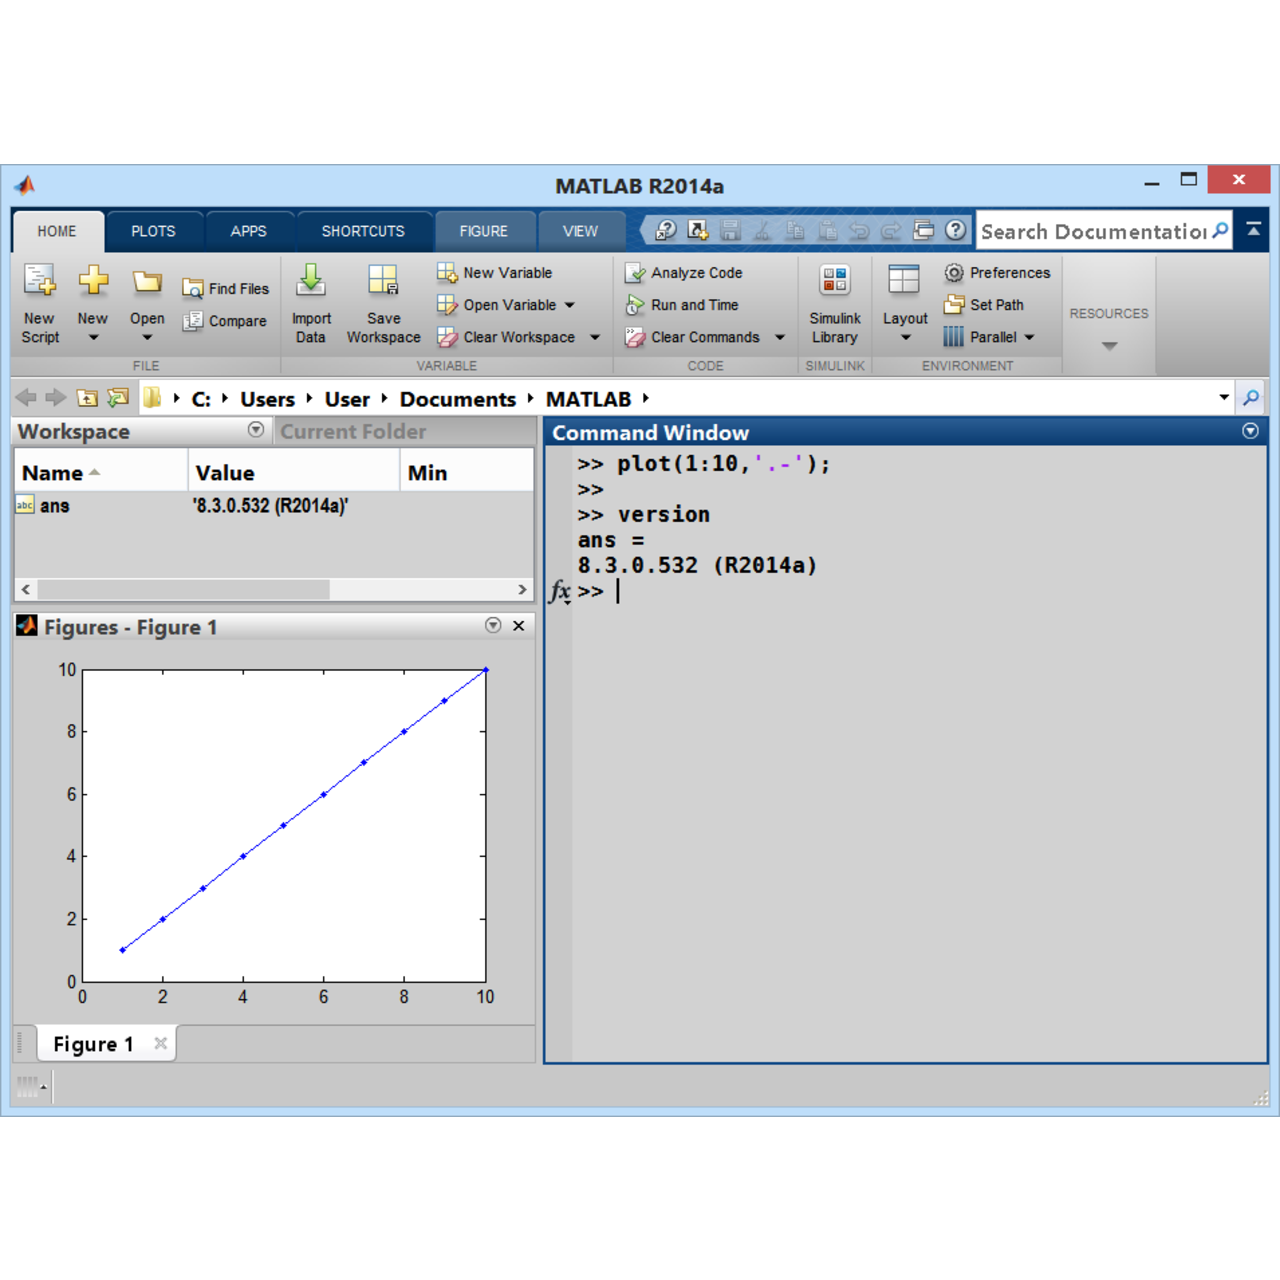The image size is (1280, 1280).
Task: Expand the Clear Commands dropdown arrow
Action: 780,338
